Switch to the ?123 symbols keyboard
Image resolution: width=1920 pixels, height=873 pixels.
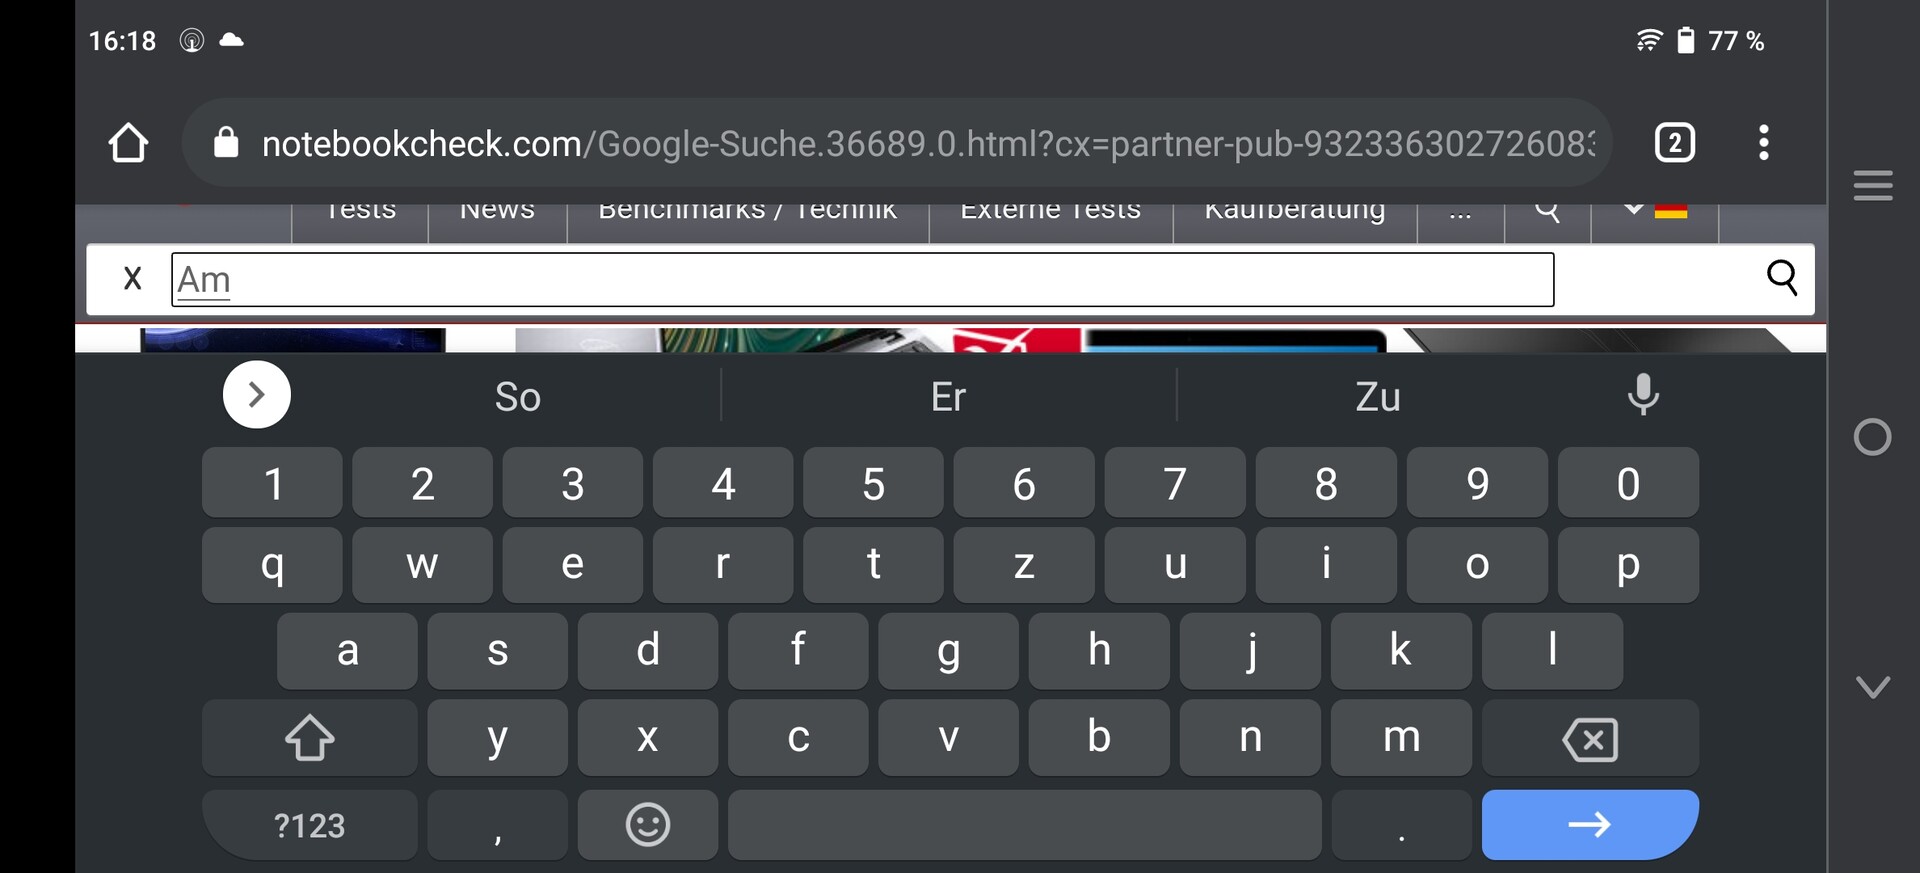[x=309, y=825]
